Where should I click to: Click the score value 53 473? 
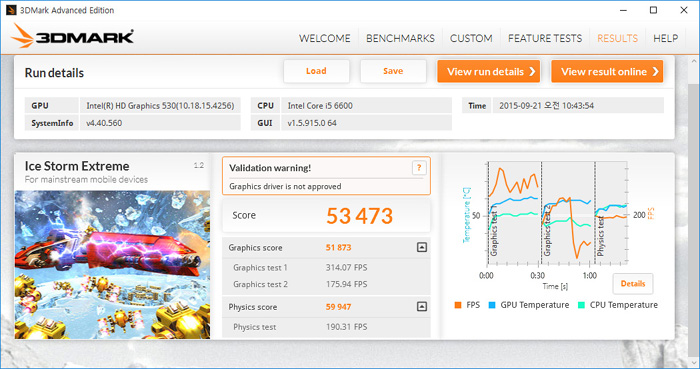(x=359, y=216)
